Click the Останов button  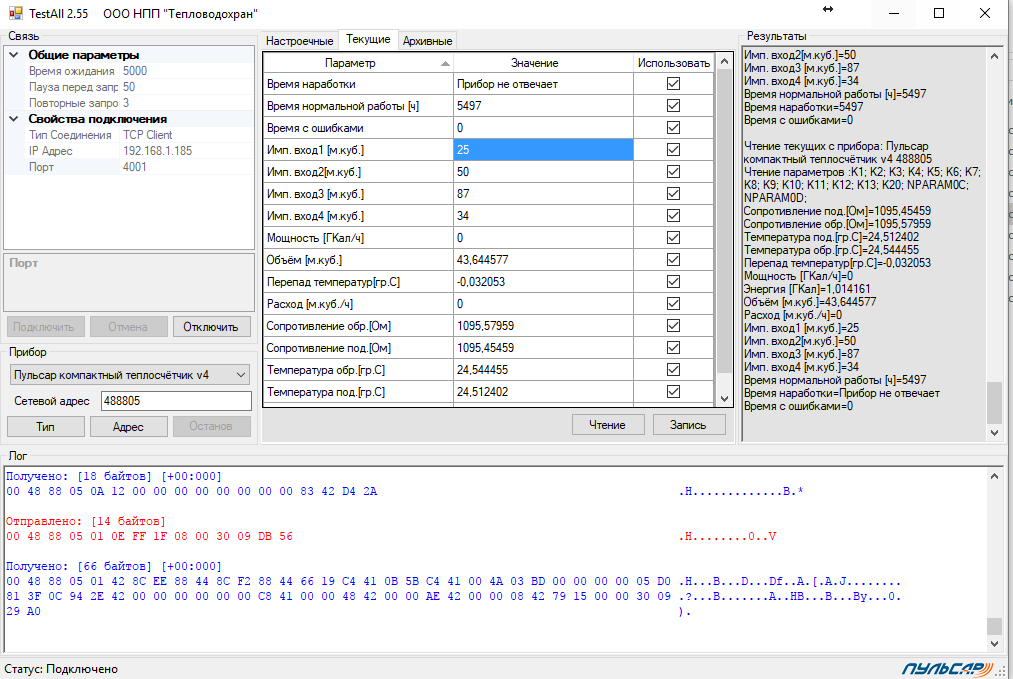click(x=211, y=426)
